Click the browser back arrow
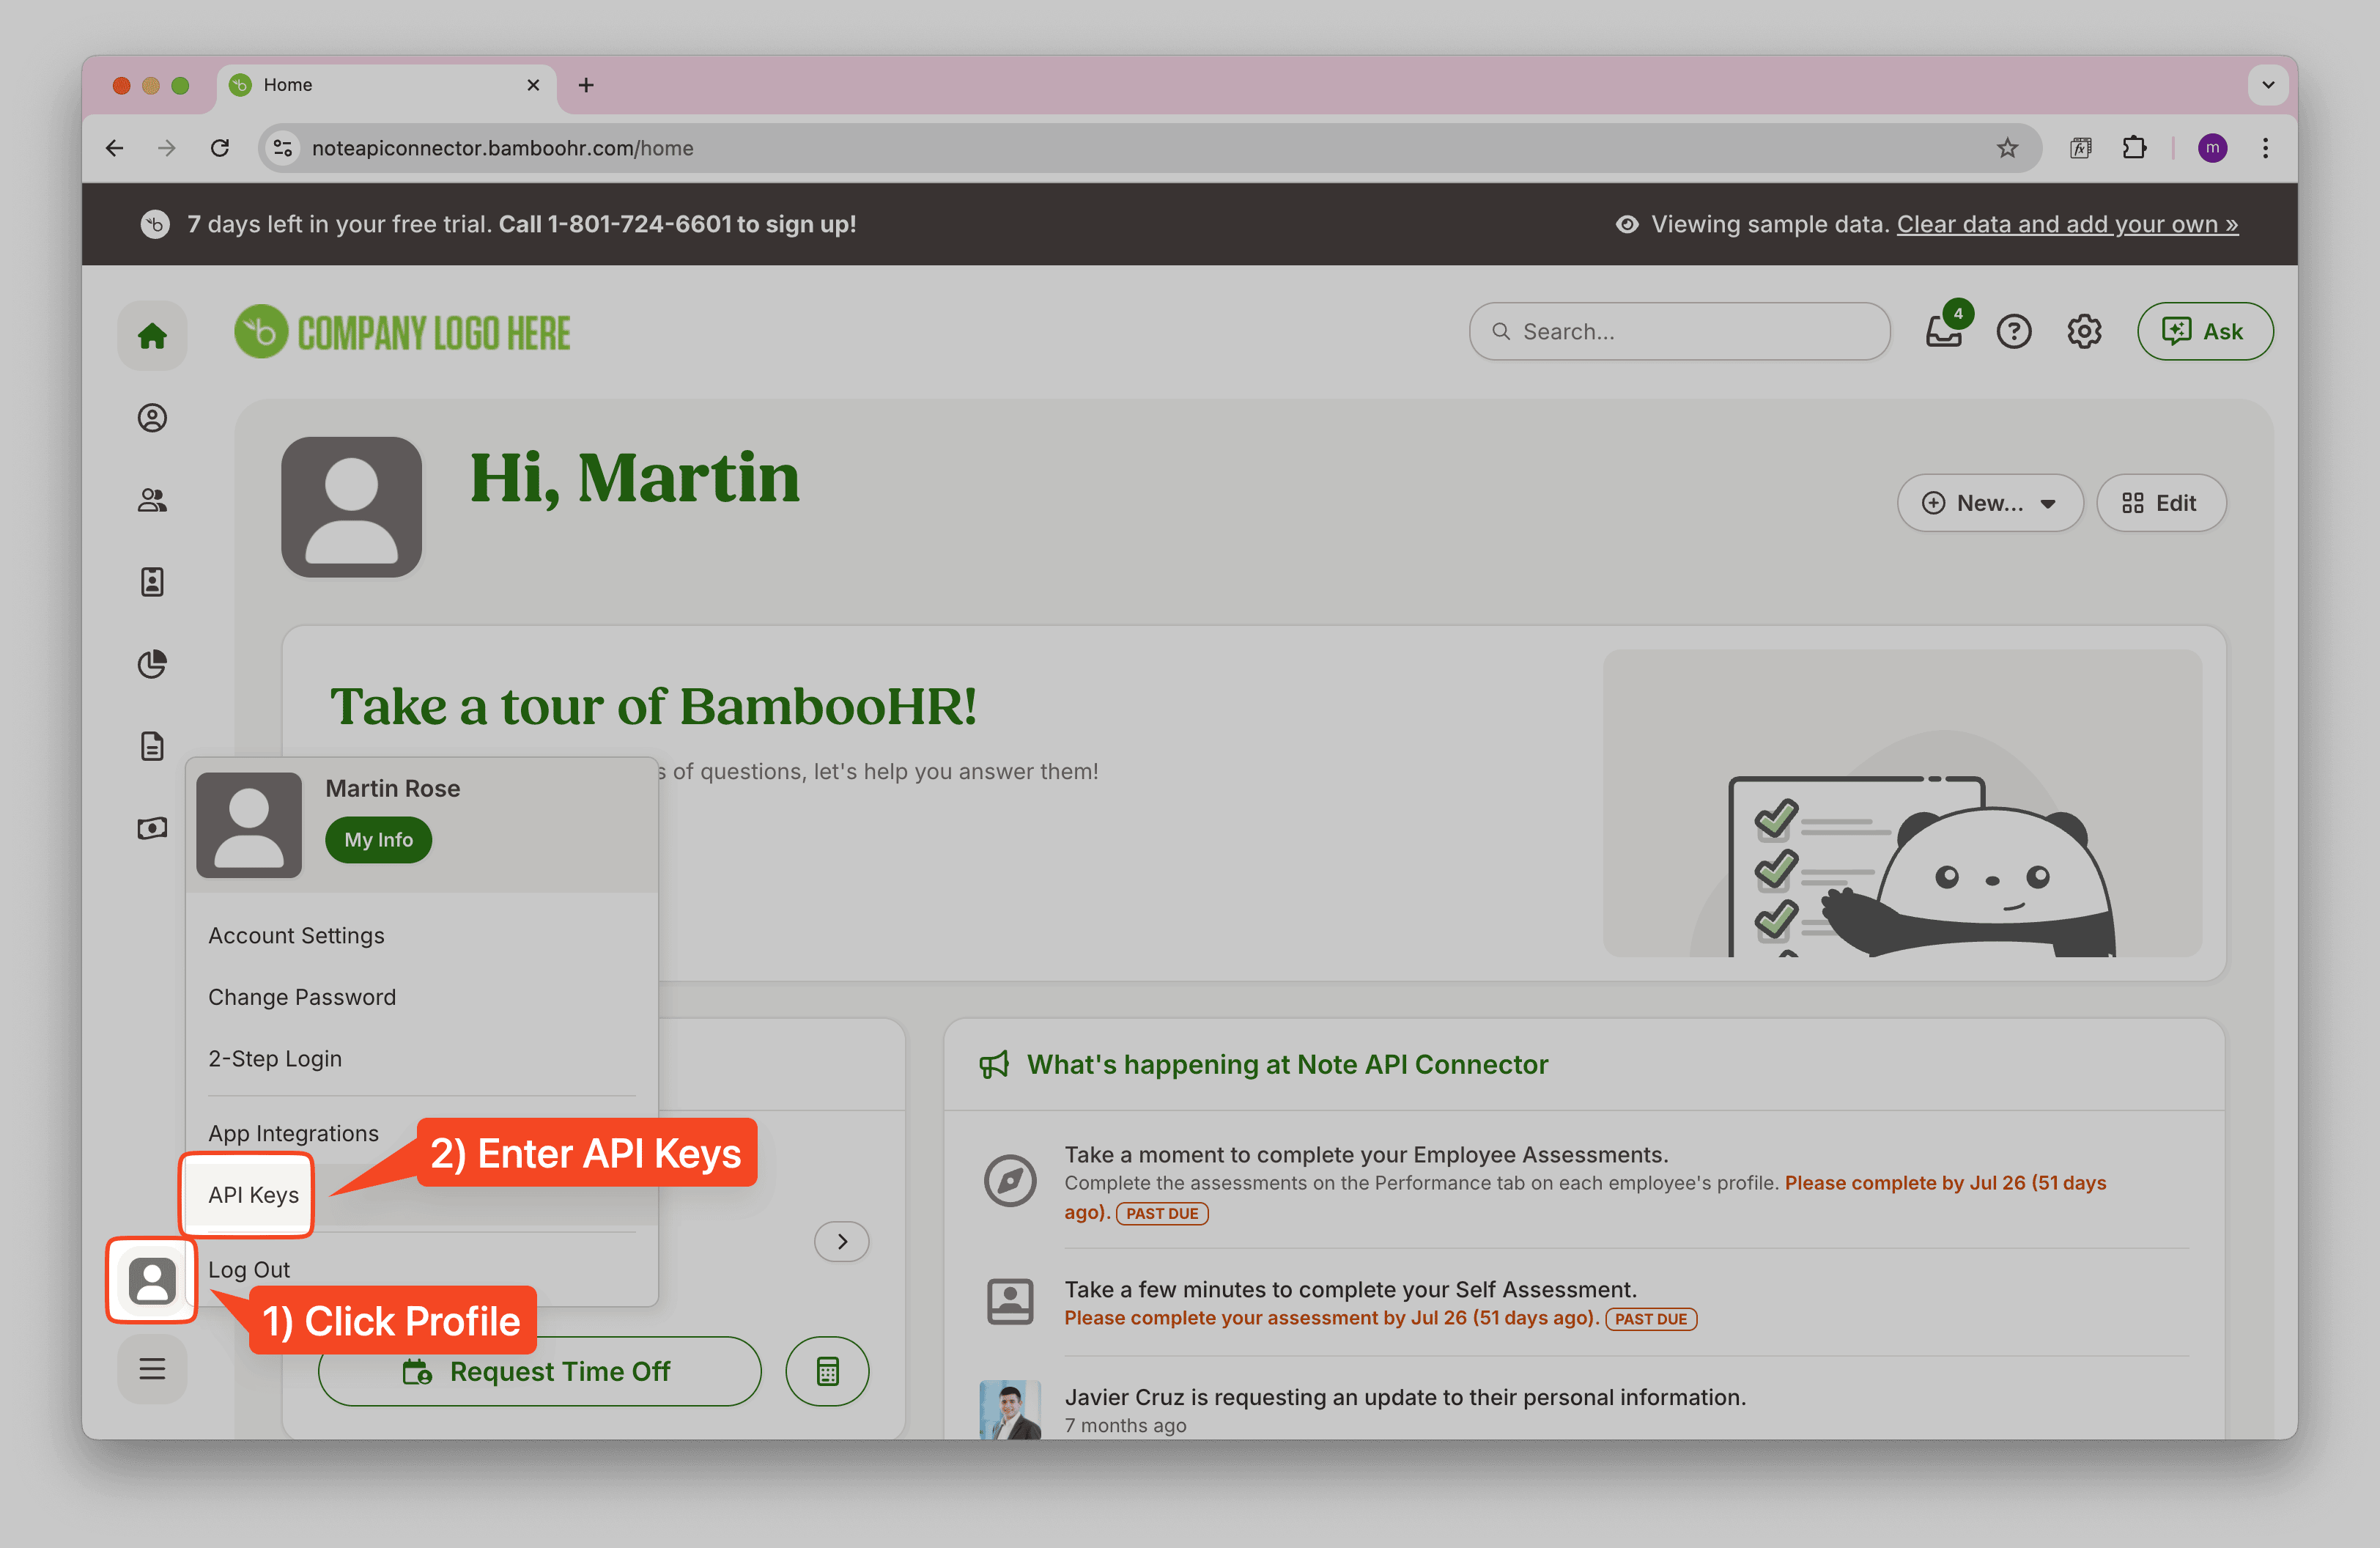The height and width of the screenshot is (1548, 2380). coord(115,148)
